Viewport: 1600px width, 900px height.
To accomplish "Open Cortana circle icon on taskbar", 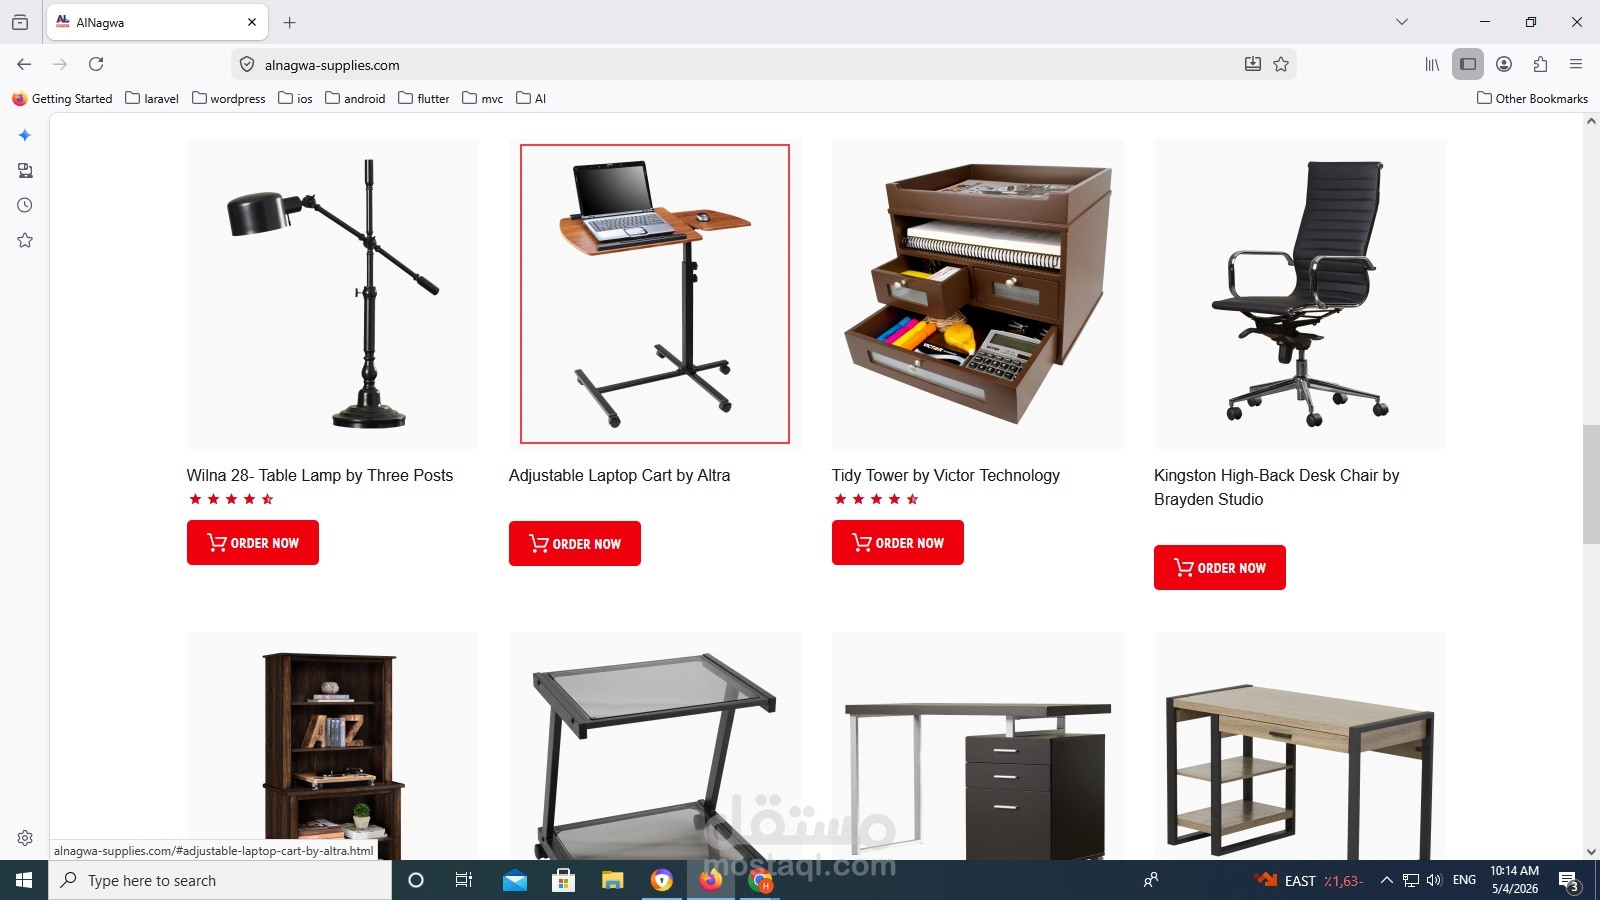I will (416, 880).
